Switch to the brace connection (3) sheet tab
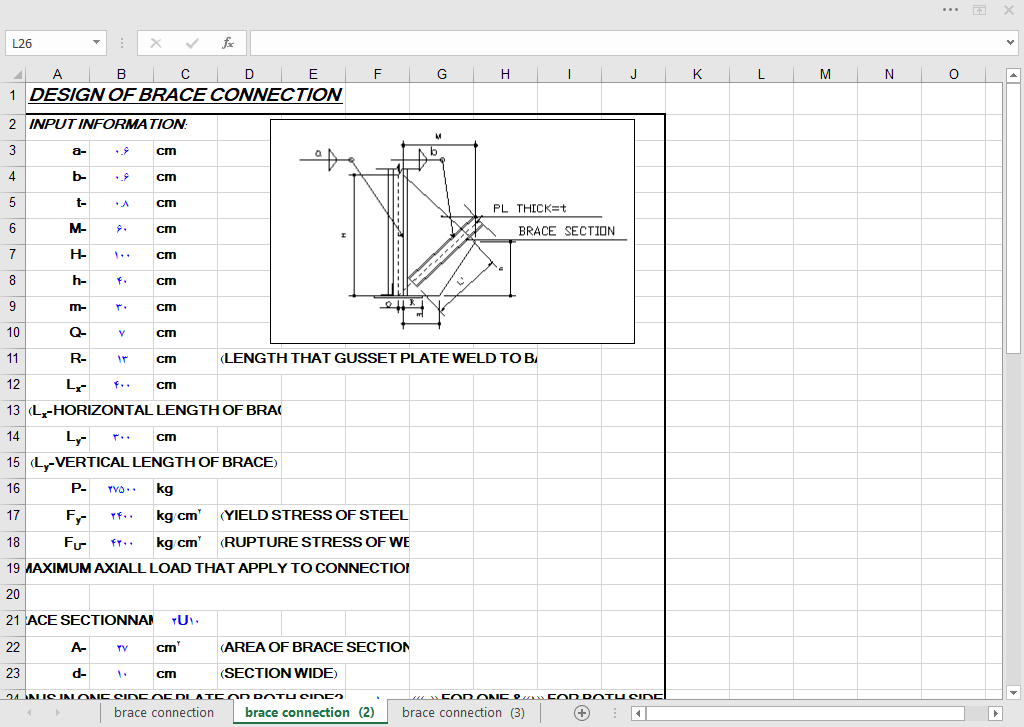The height and width of the screenshot is (727, 1024). [463, 713]
